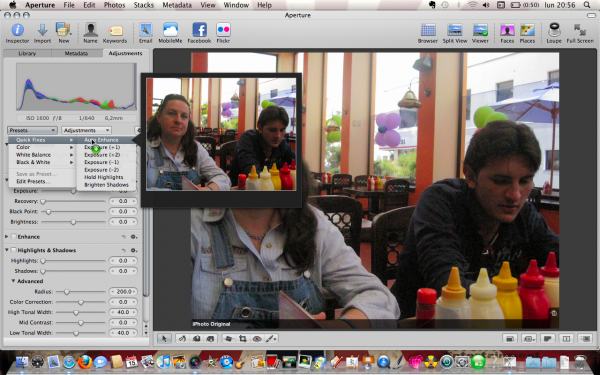The width and height of the screenshot is (600, 375).
Task: Choose Hold Highlights preset
Action: point(104,177)
